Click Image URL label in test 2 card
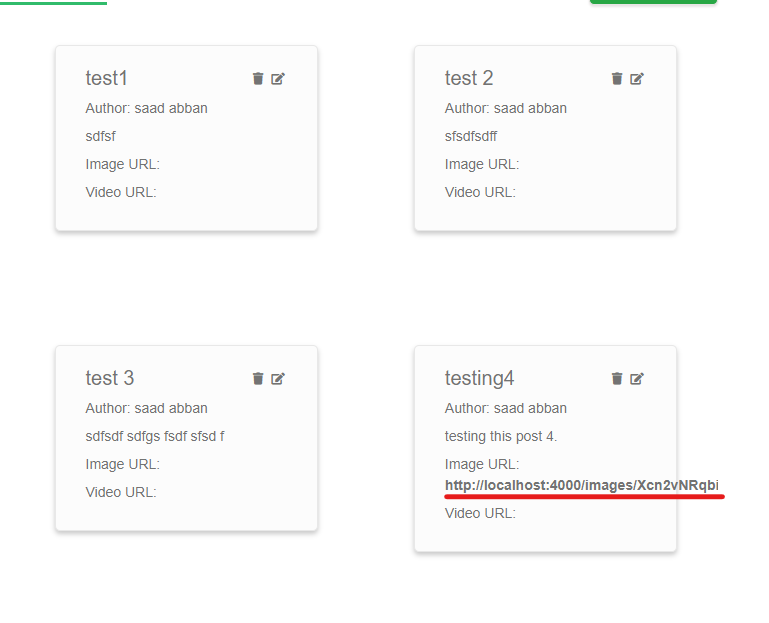 pos(482,164)
